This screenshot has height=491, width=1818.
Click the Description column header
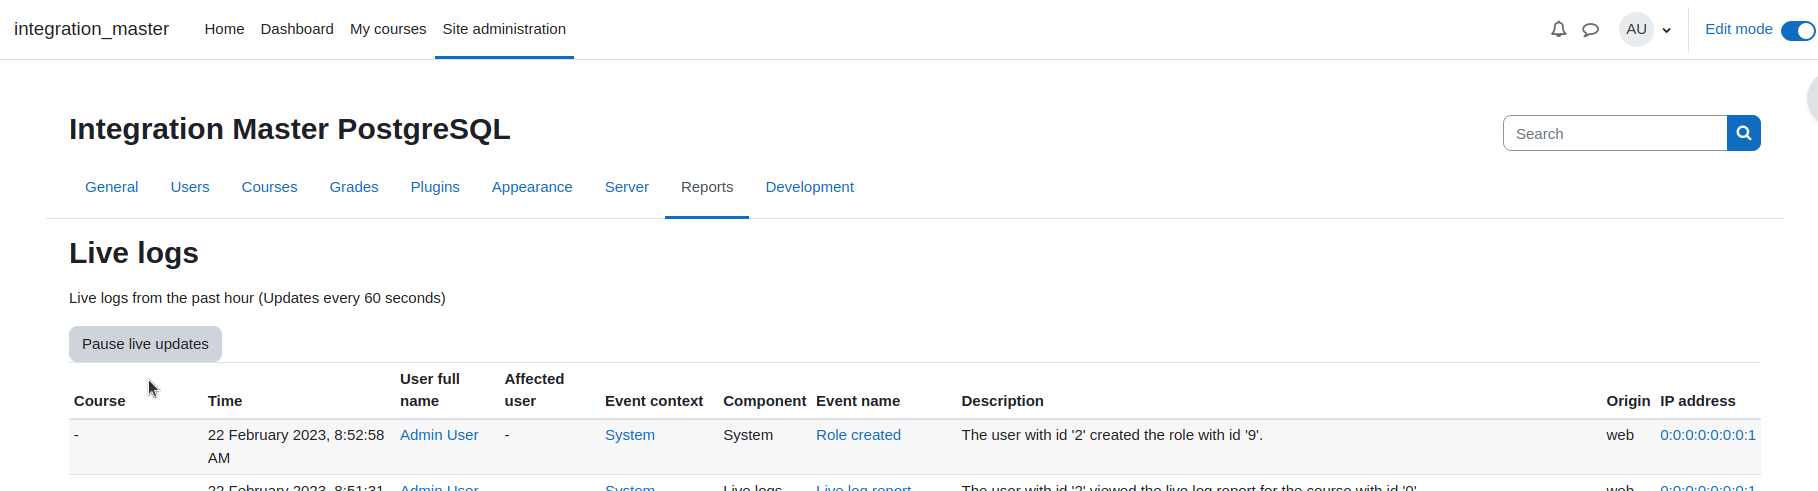coord(1002,401)
